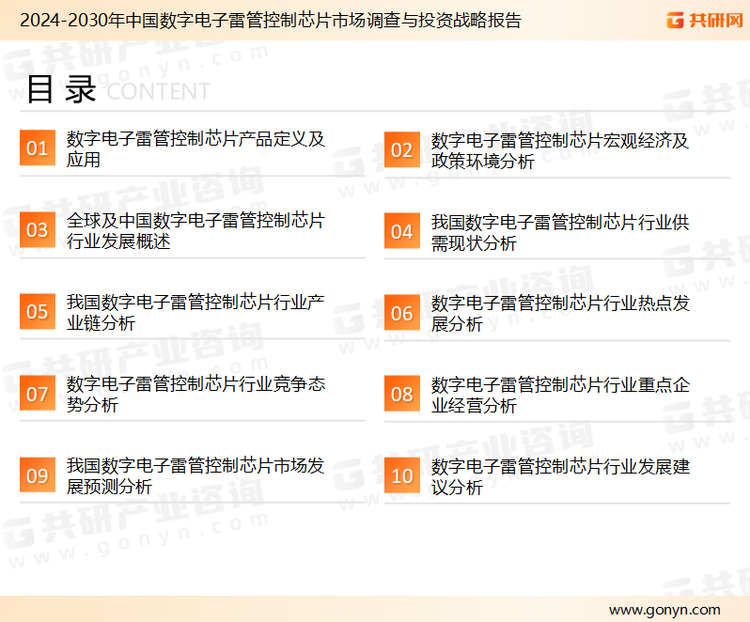The image size is (750, 622).
Task: Go to the 行业供需现状分析 chapter
Action: (x=560, y=232)
